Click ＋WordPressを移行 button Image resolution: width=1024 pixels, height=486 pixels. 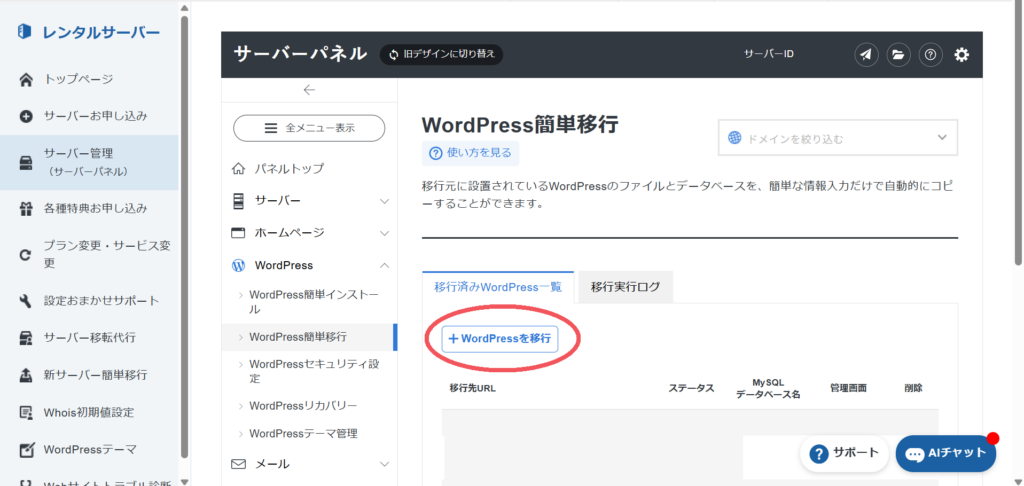coord(500,338)
